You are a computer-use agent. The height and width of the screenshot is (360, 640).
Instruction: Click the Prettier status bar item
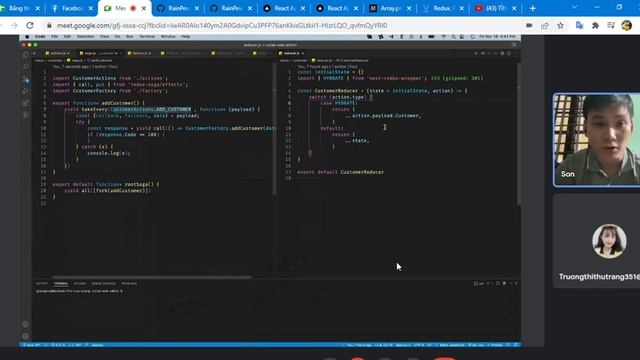(497, 345)
